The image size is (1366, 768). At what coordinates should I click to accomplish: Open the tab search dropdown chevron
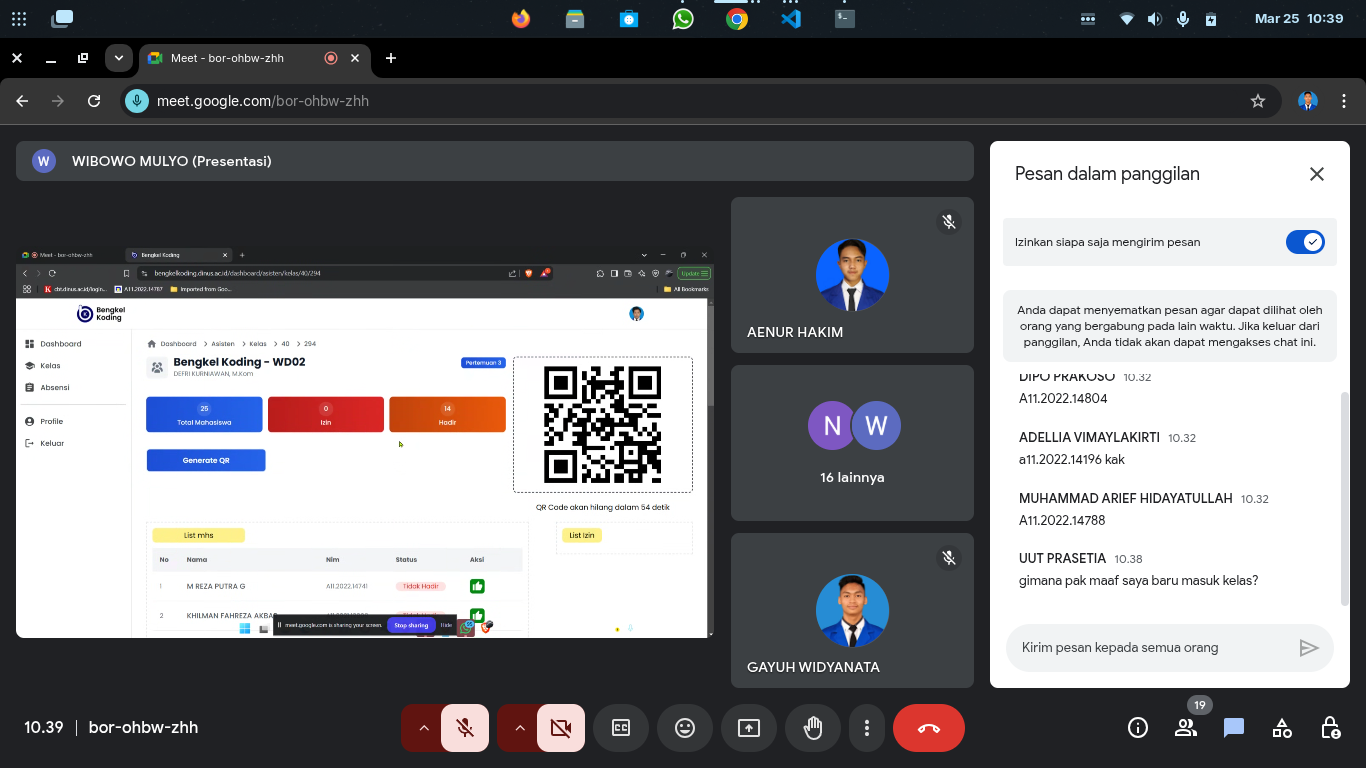(x=119, y=58)
